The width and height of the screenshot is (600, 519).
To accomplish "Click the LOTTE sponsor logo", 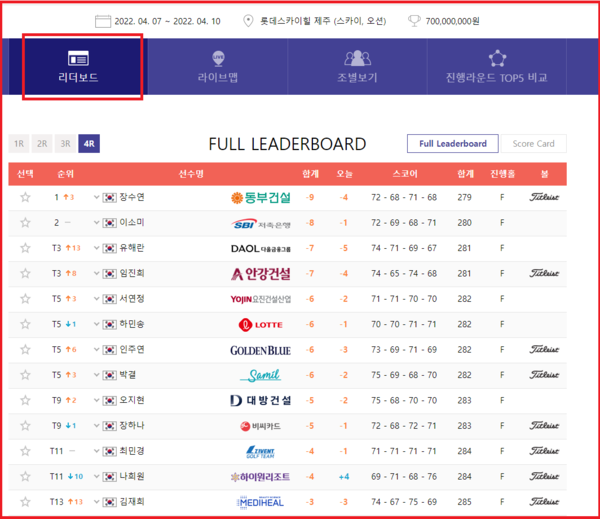I will pyautogui.click(x=261, y=325).
